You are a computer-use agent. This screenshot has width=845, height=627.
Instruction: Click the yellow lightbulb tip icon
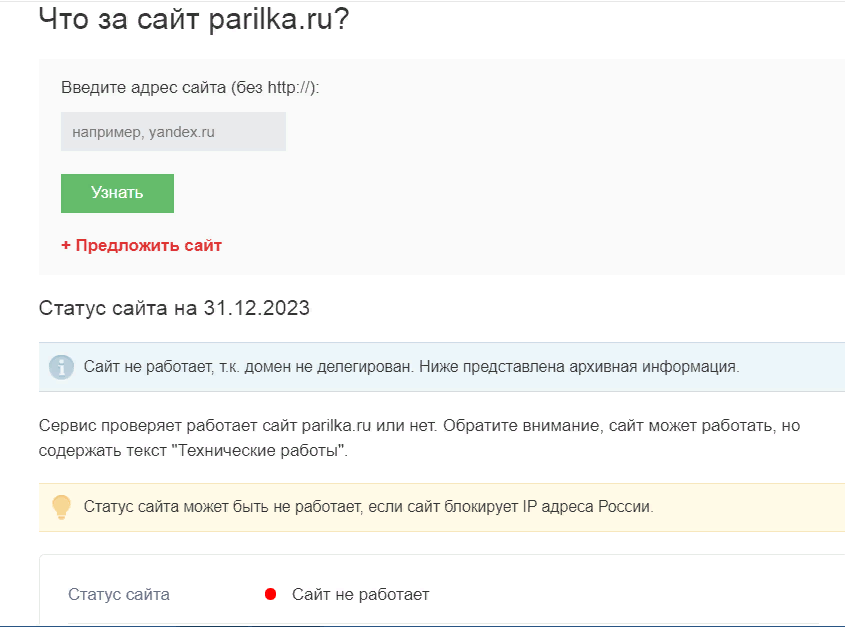pyautogui.click(x=61, y=507)
